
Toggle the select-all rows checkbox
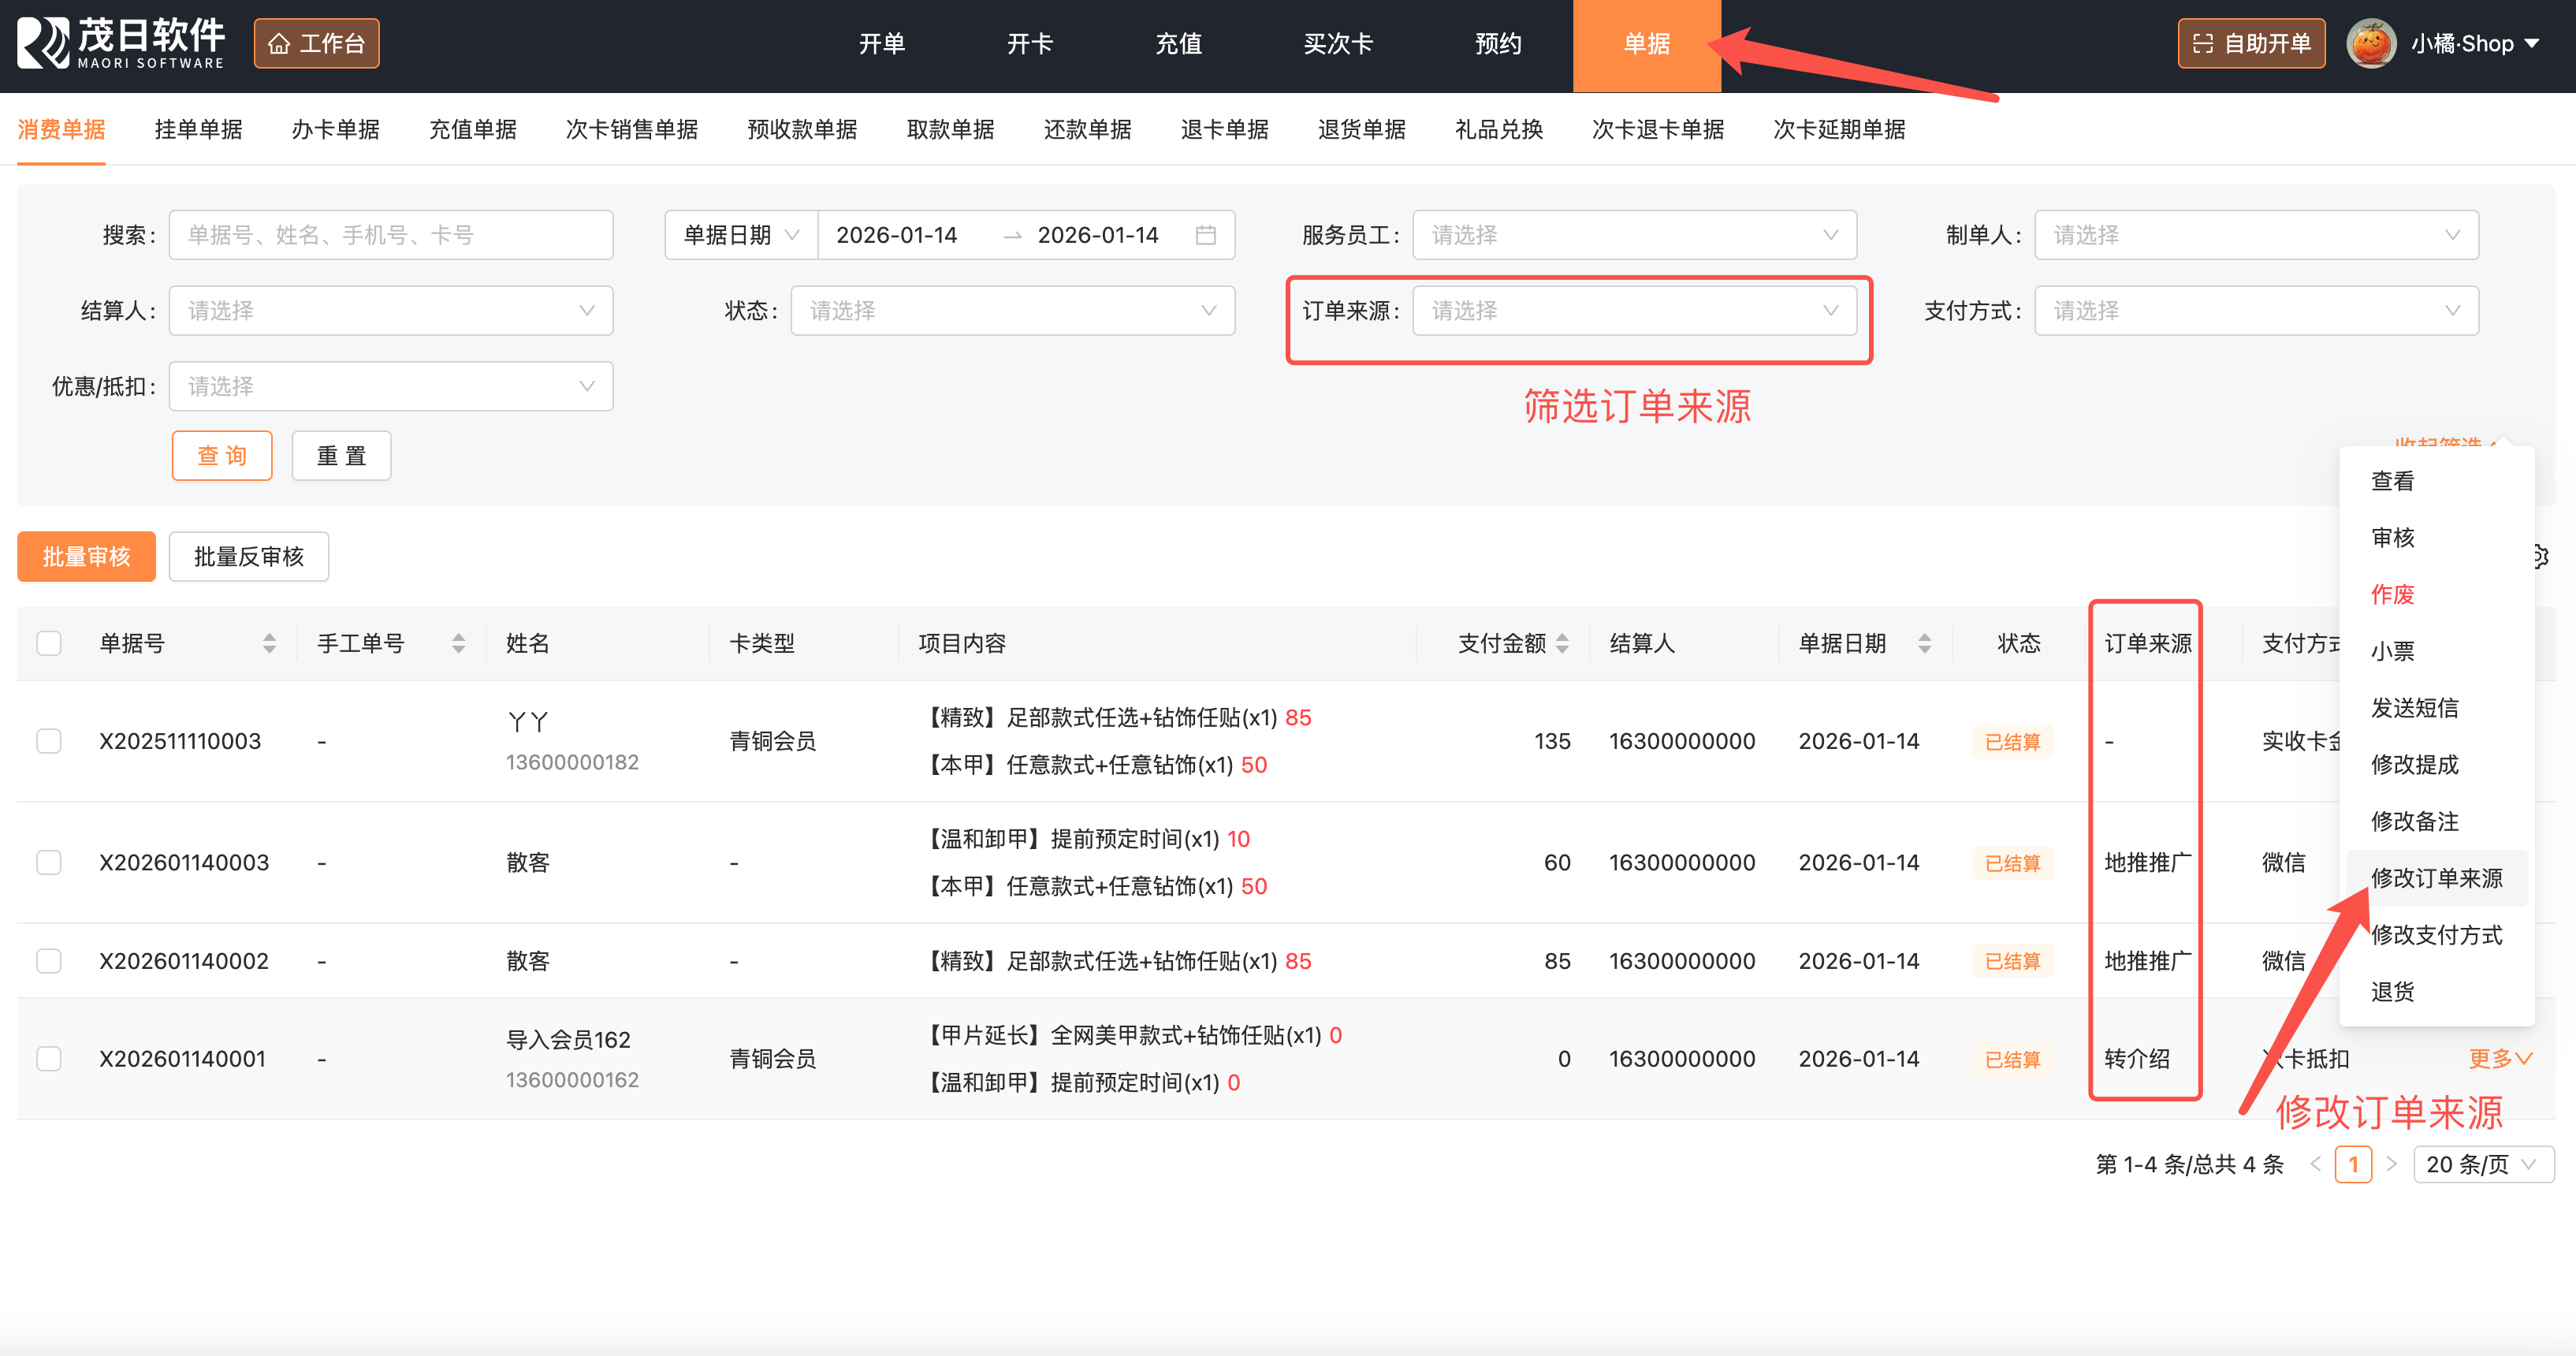tap(49, 643)
